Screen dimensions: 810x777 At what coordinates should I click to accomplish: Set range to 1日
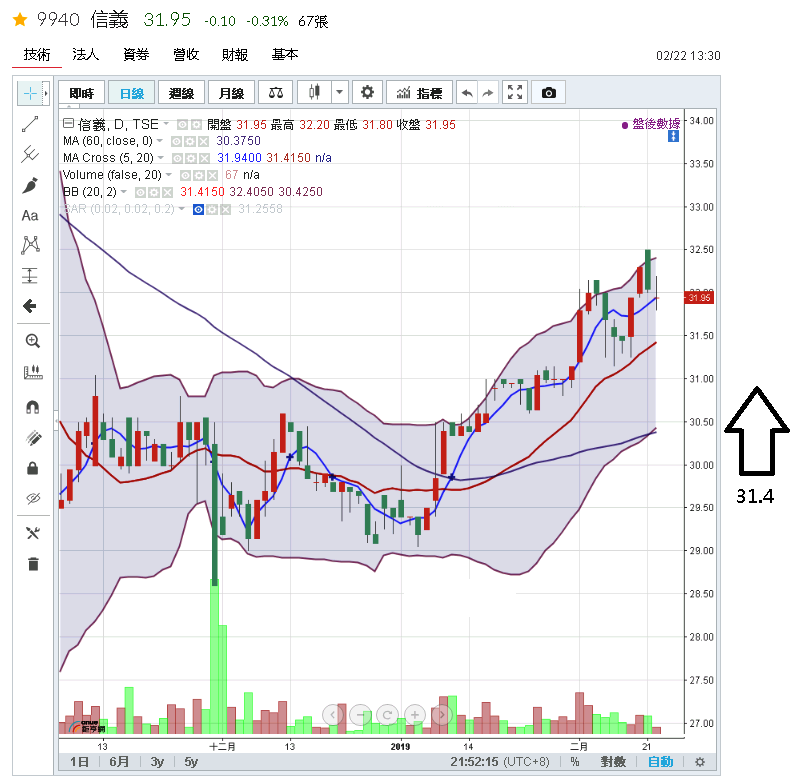click(x=79, y=762)
